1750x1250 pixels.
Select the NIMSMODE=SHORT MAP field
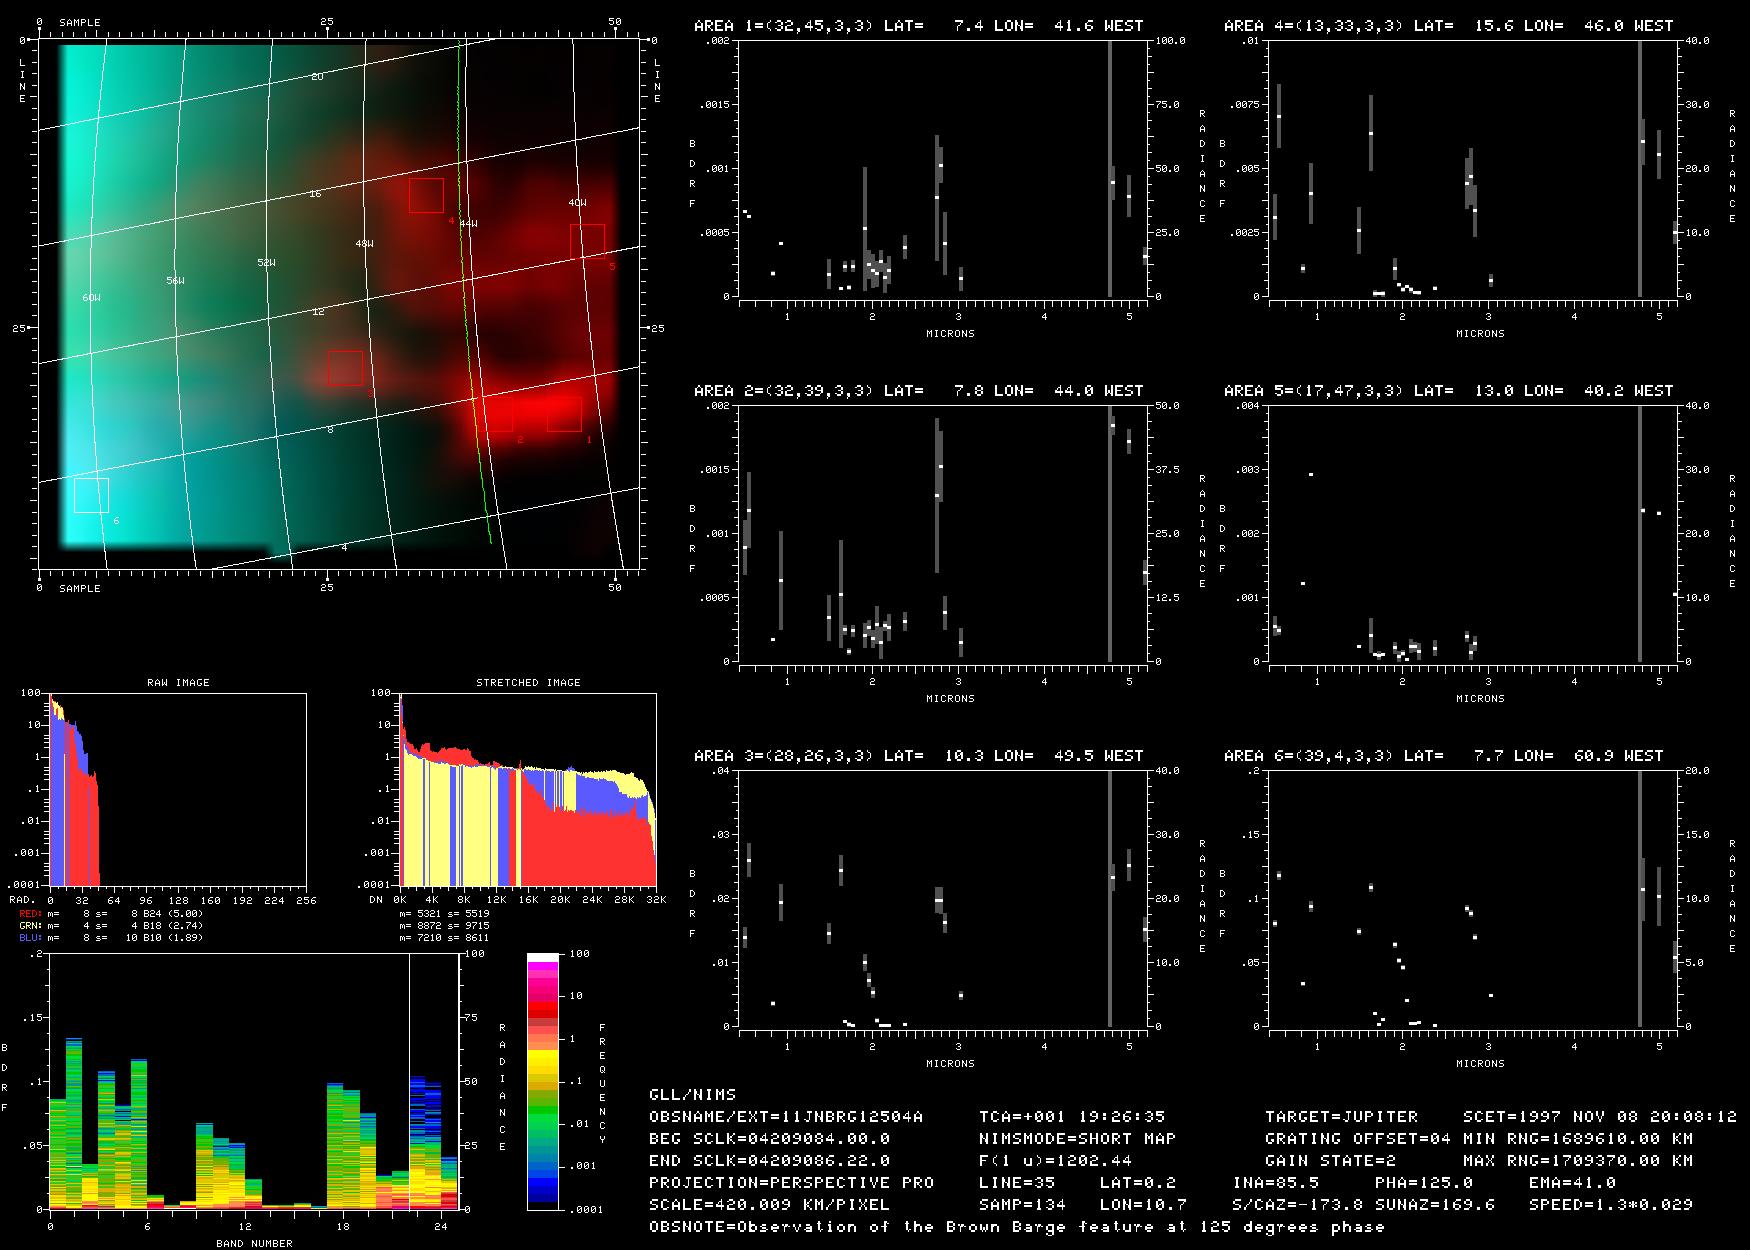click(1077, 1139)
